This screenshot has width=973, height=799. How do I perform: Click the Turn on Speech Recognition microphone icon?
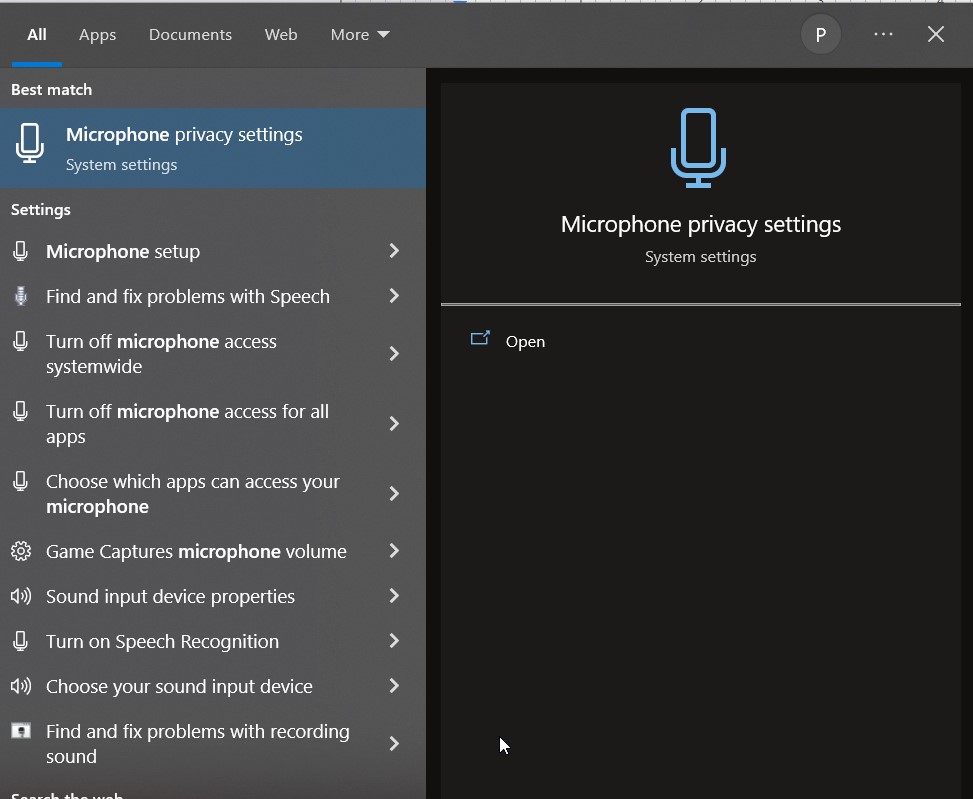[21, 641]
